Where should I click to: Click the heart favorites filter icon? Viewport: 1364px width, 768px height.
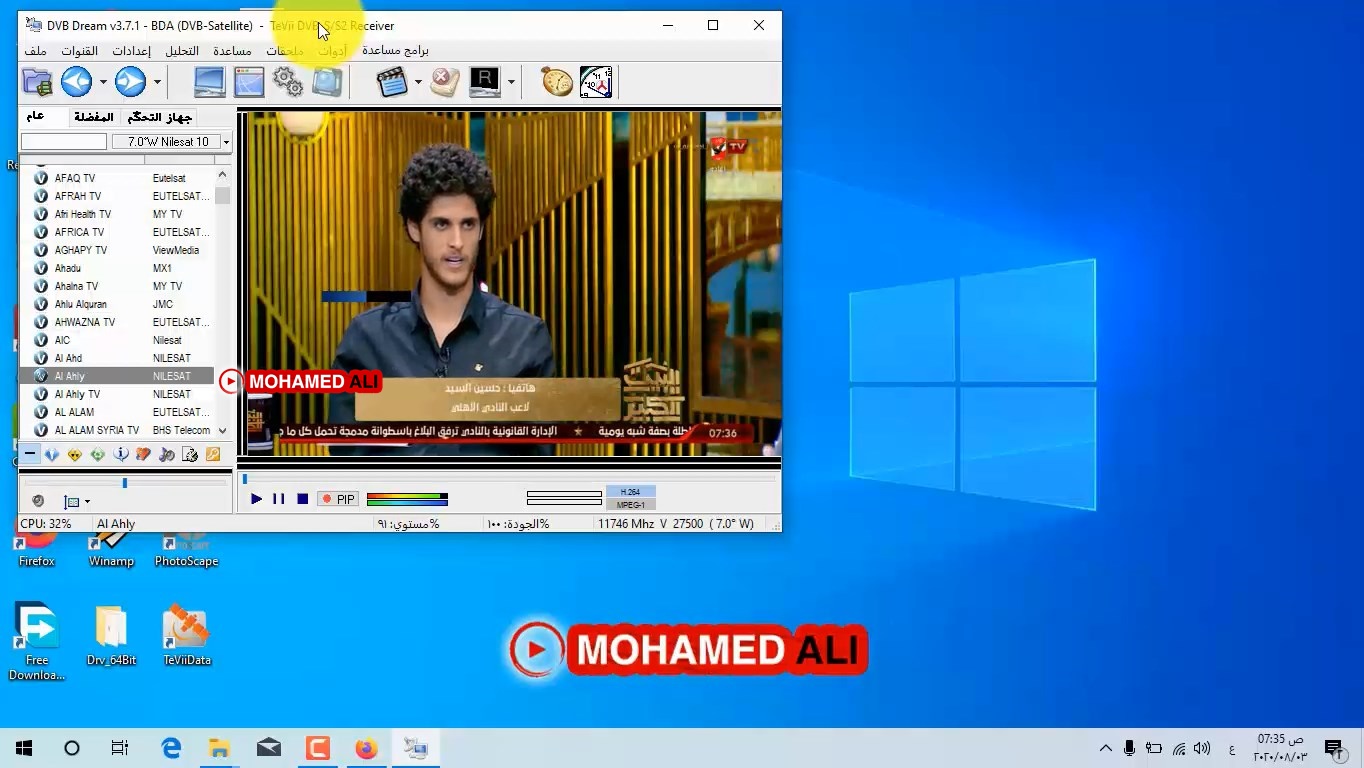pos(144,455)
